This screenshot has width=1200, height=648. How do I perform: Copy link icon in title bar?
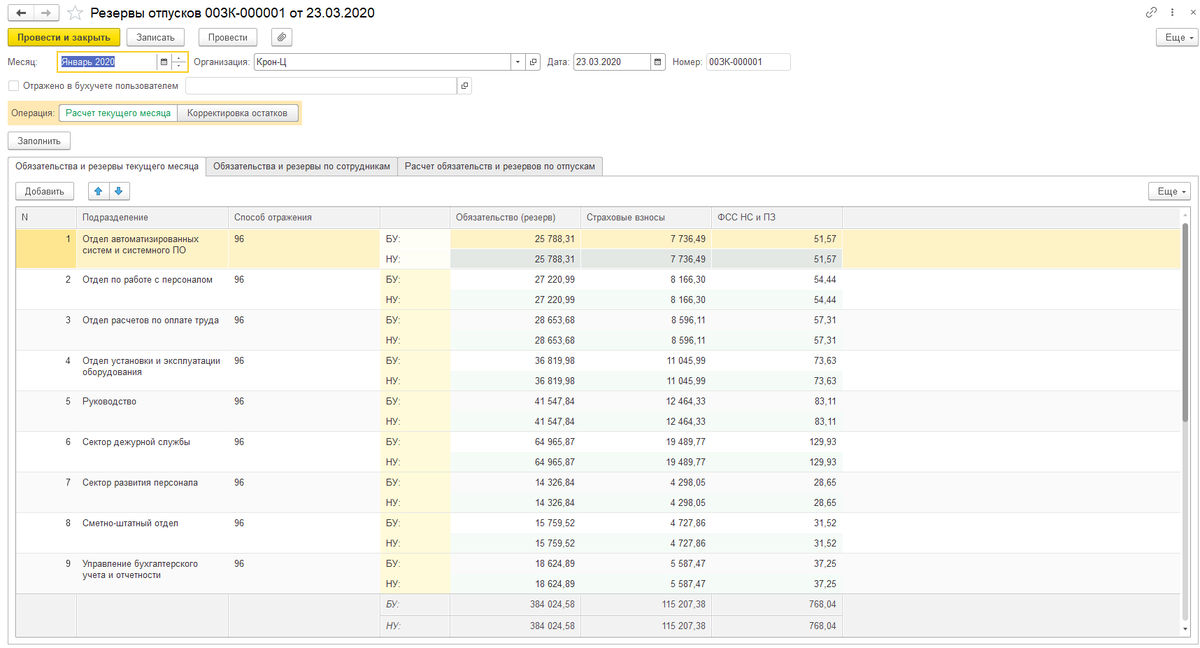pos(1151,13)
